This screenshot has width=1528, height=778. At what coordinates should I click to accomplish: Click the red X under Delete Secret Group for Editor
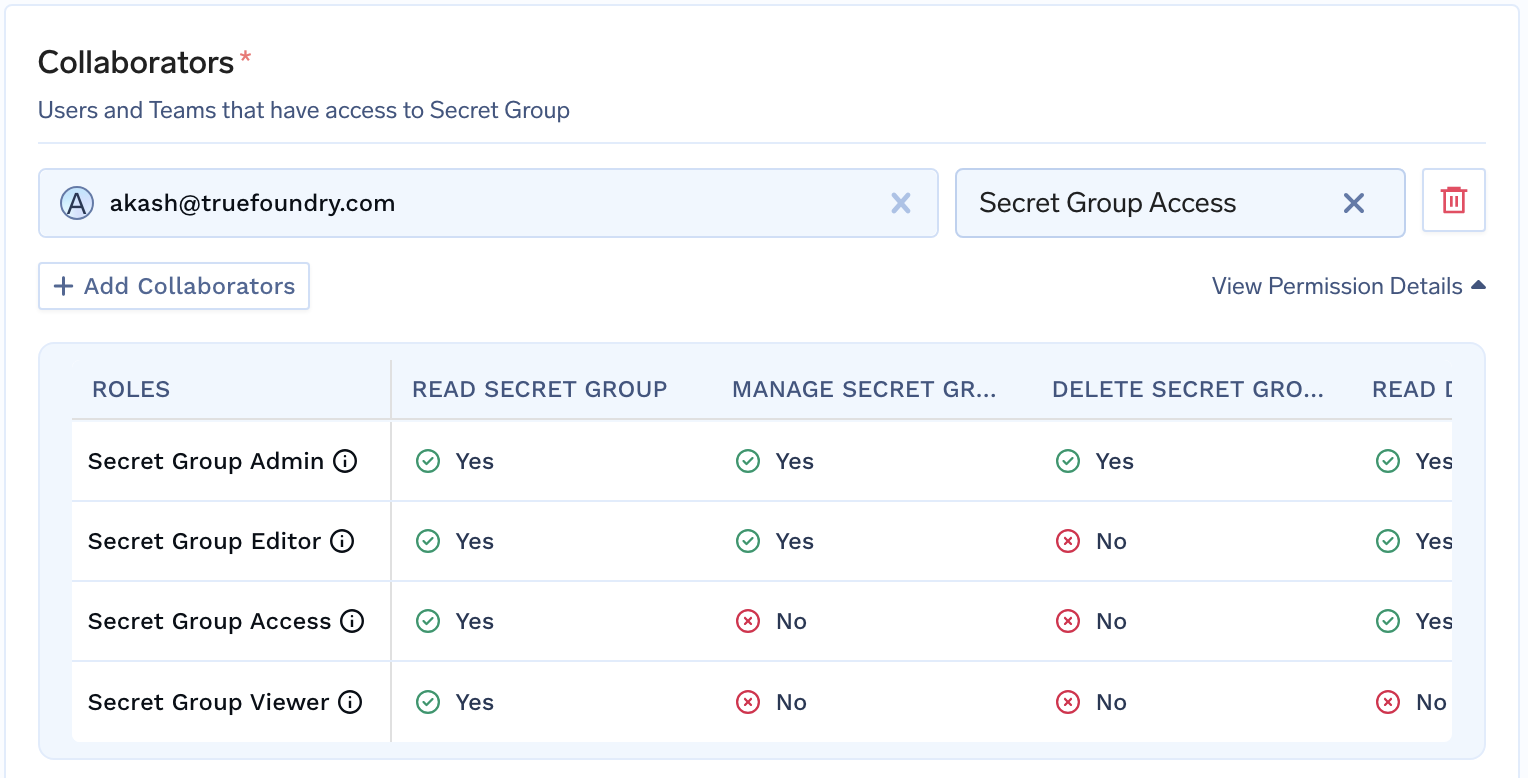coord(1068,541)
